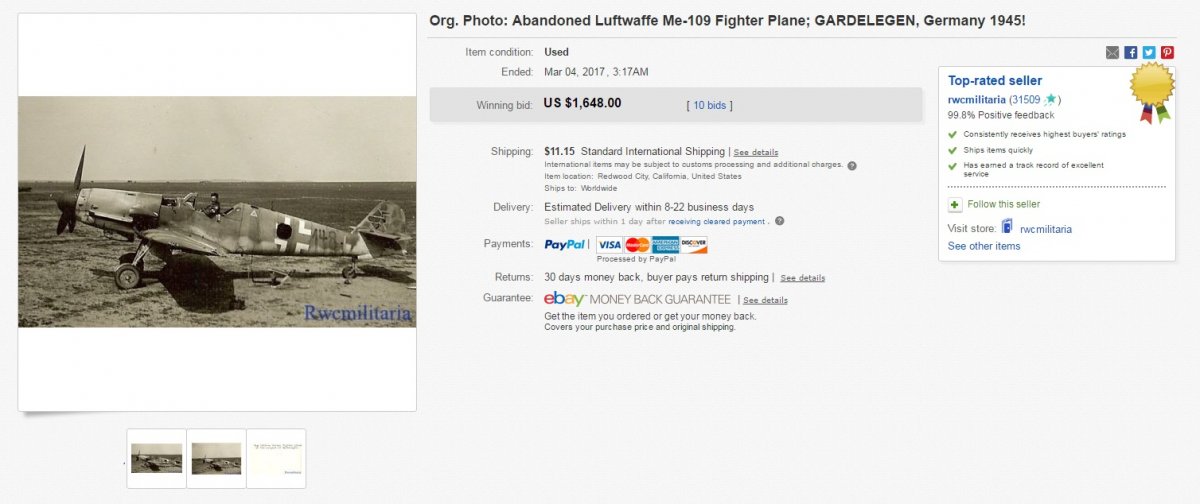Click the store icon beside Visit store
This screenshot has height=504, width=1200.
[x=1008, y=228]
